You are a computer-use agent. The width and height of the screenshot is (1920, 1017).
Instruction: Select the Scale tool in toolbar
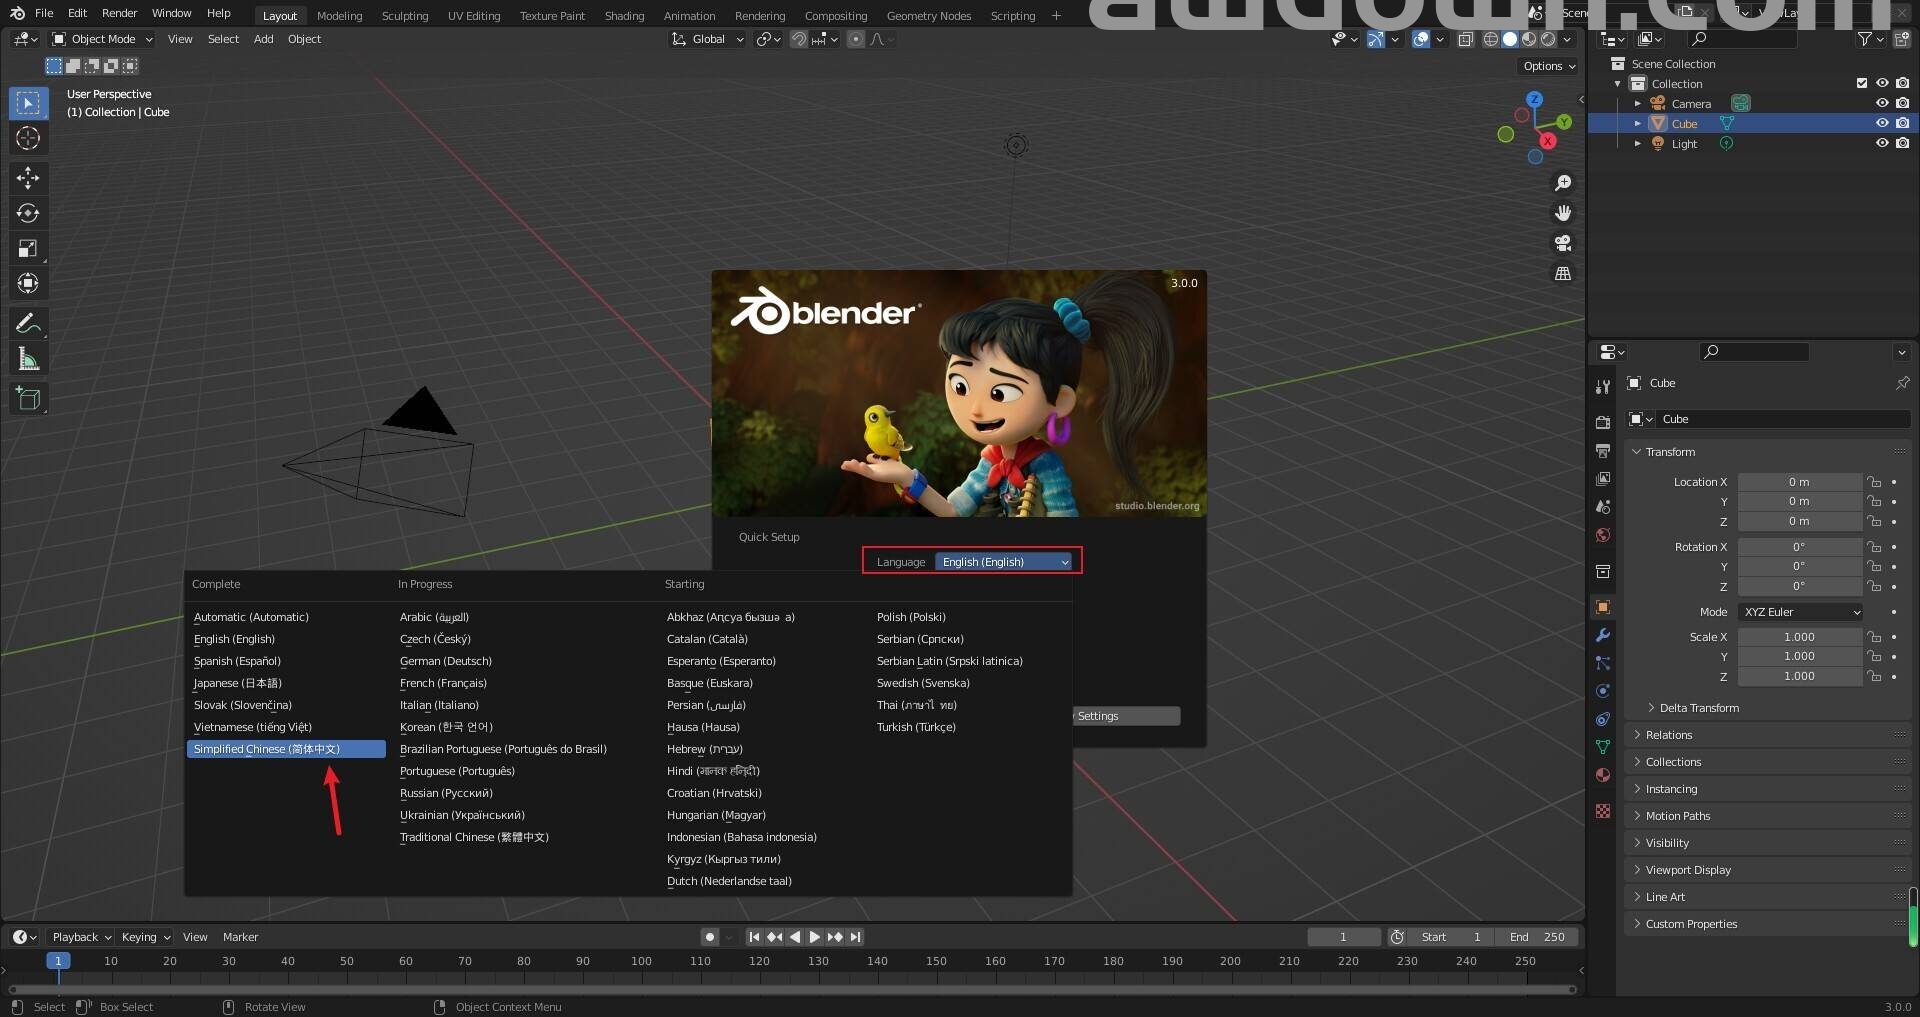point(28,248)
